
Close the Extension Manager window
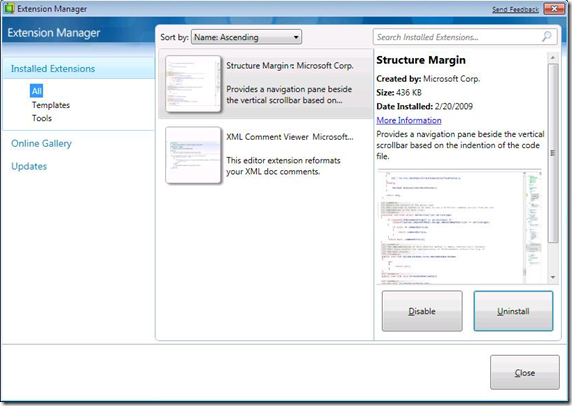tap(554, 9)
